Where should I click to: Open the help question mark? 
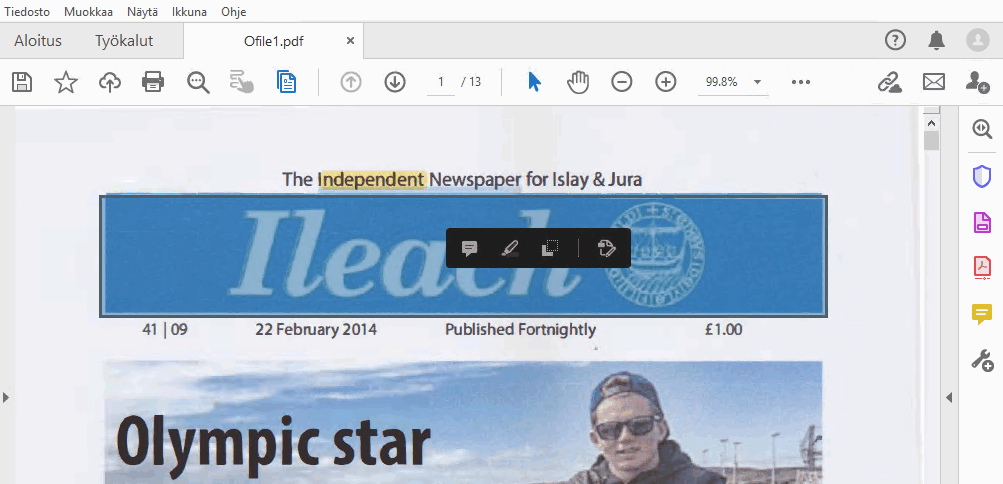pyautogui.click(x=896, y=40)
